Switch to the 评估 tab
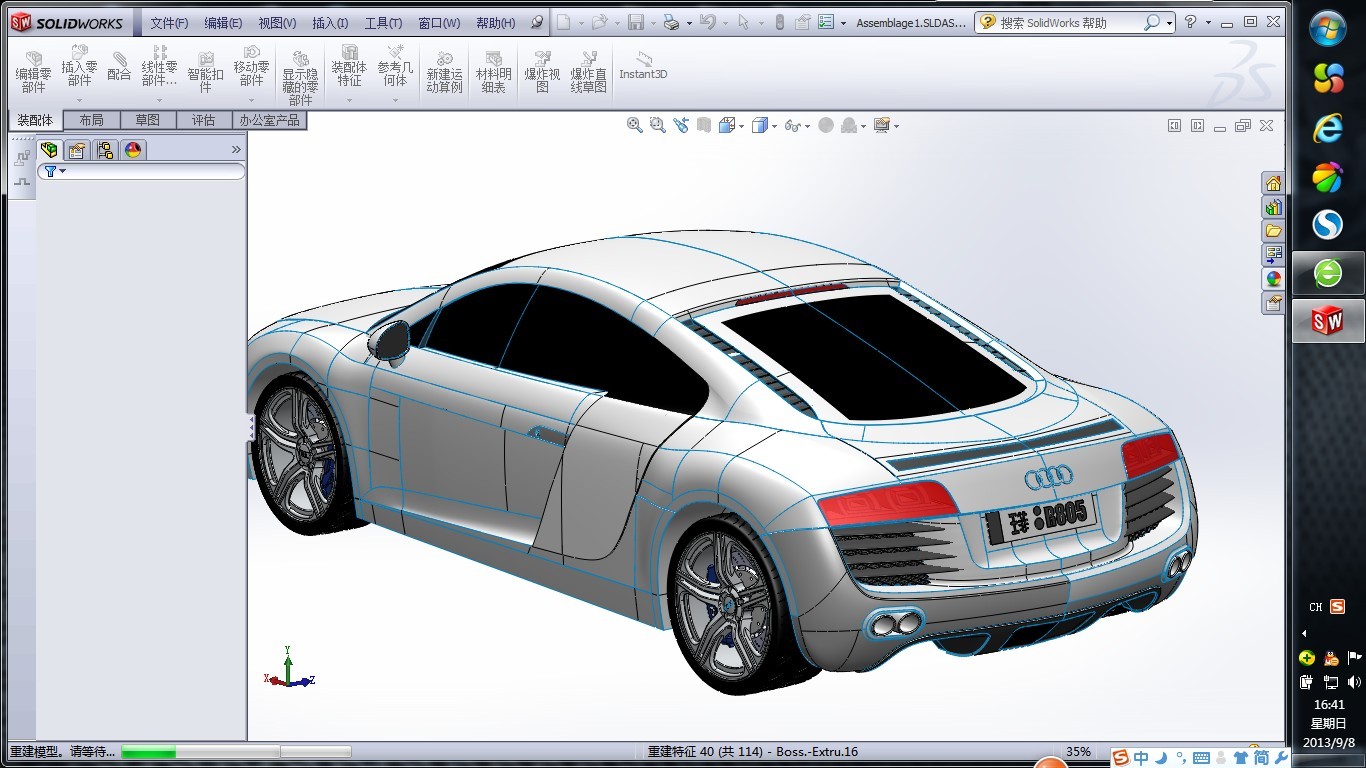 point(204,120)
